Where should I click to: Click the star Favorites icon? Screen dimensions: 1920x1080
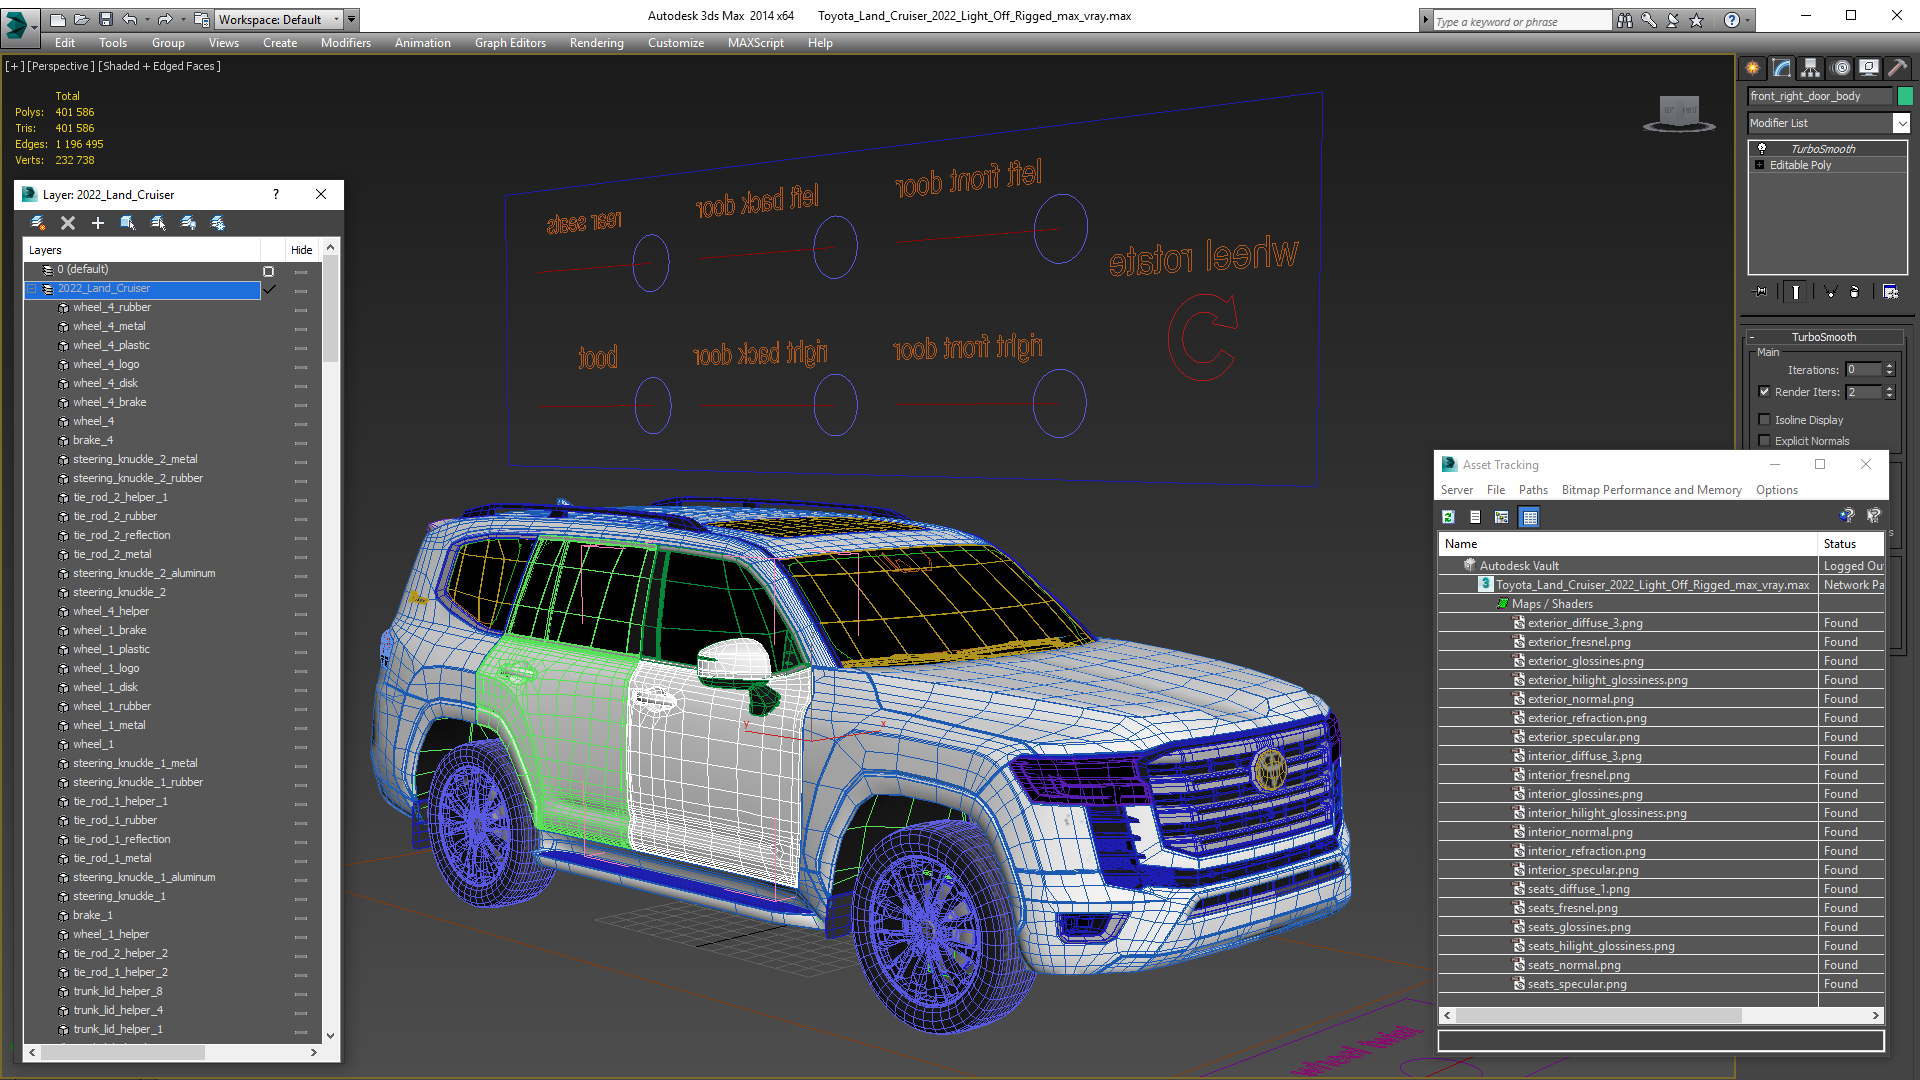point(1697,20)
